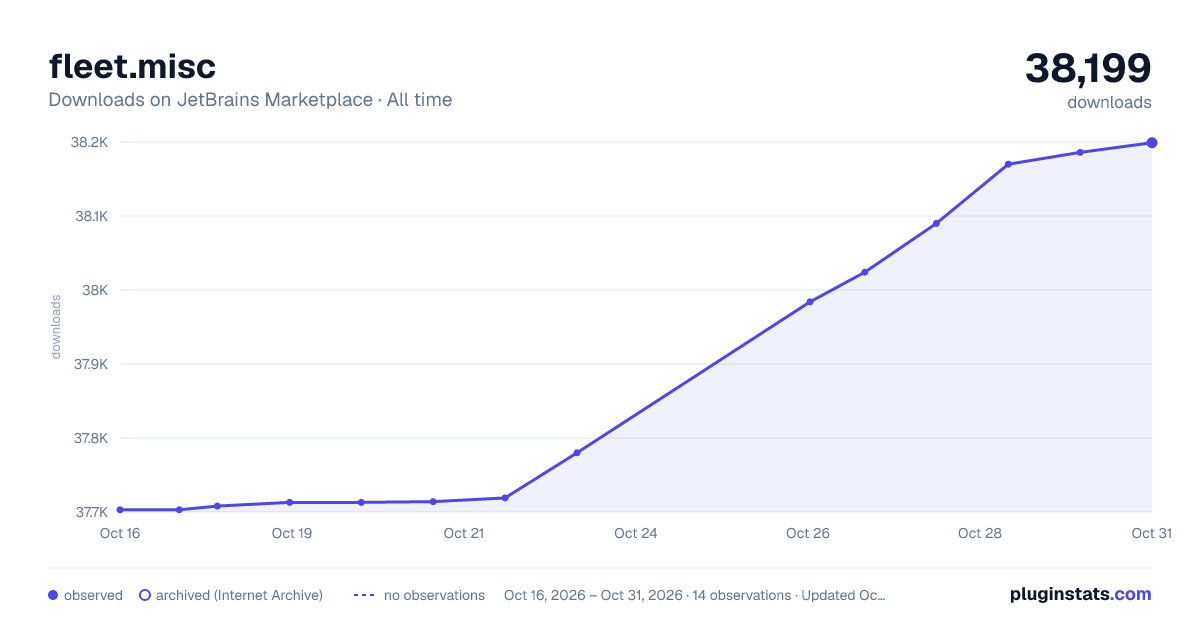1200x630 pixels.
Task: Click the data point at Oct 26
Action: [810, 302]
